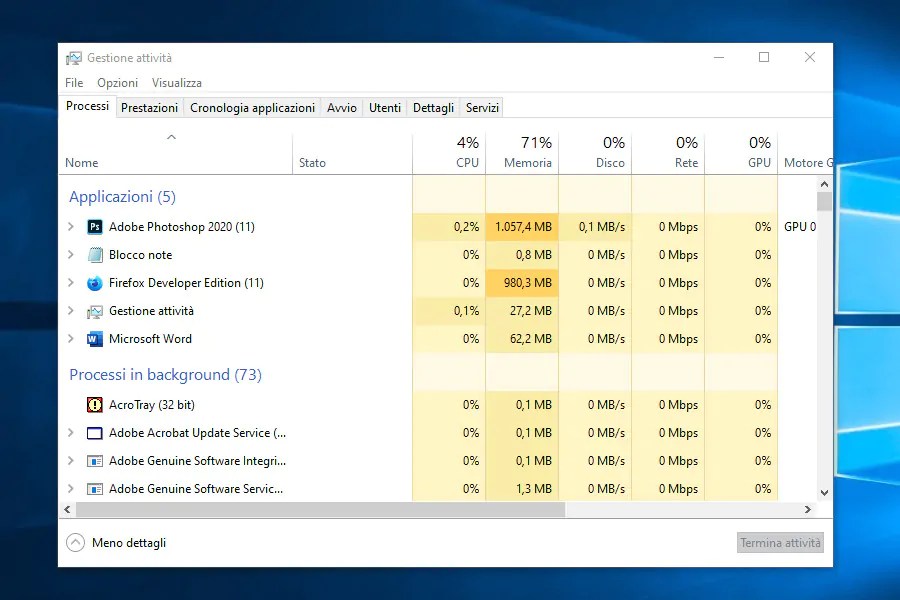The height and width of the screenshot is (600, 900).
Task: Click the Task Manager title bar icon
Action: click(73, 58)
